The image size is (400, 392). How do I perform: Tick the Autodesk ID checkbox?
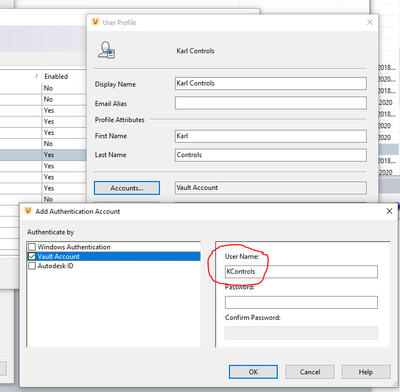tap(32, 266)
